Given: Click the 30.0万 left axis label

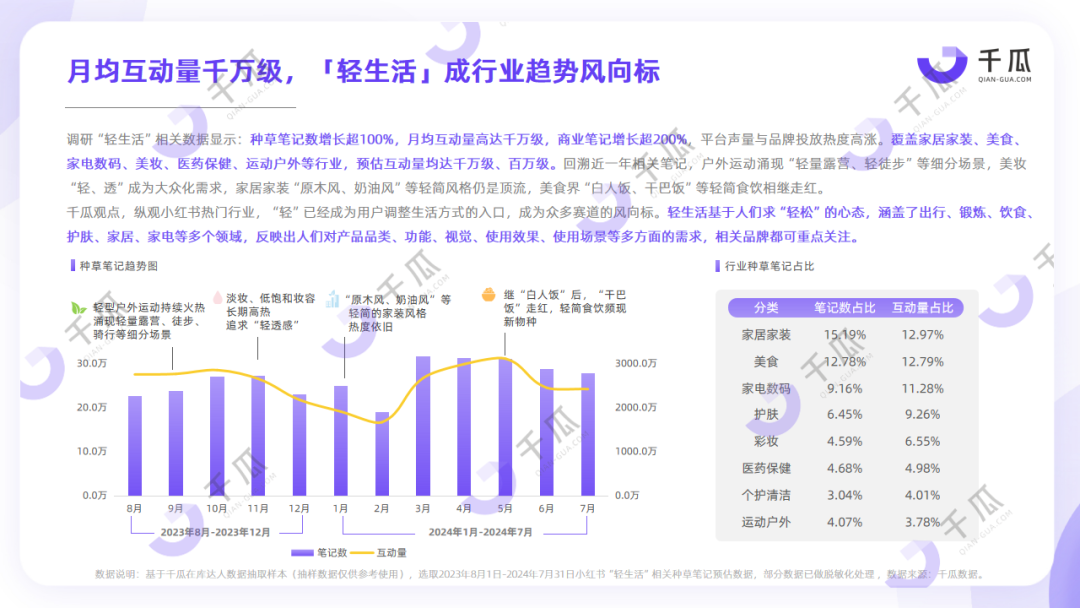Looking at the screenshot, I should [92, 363].
